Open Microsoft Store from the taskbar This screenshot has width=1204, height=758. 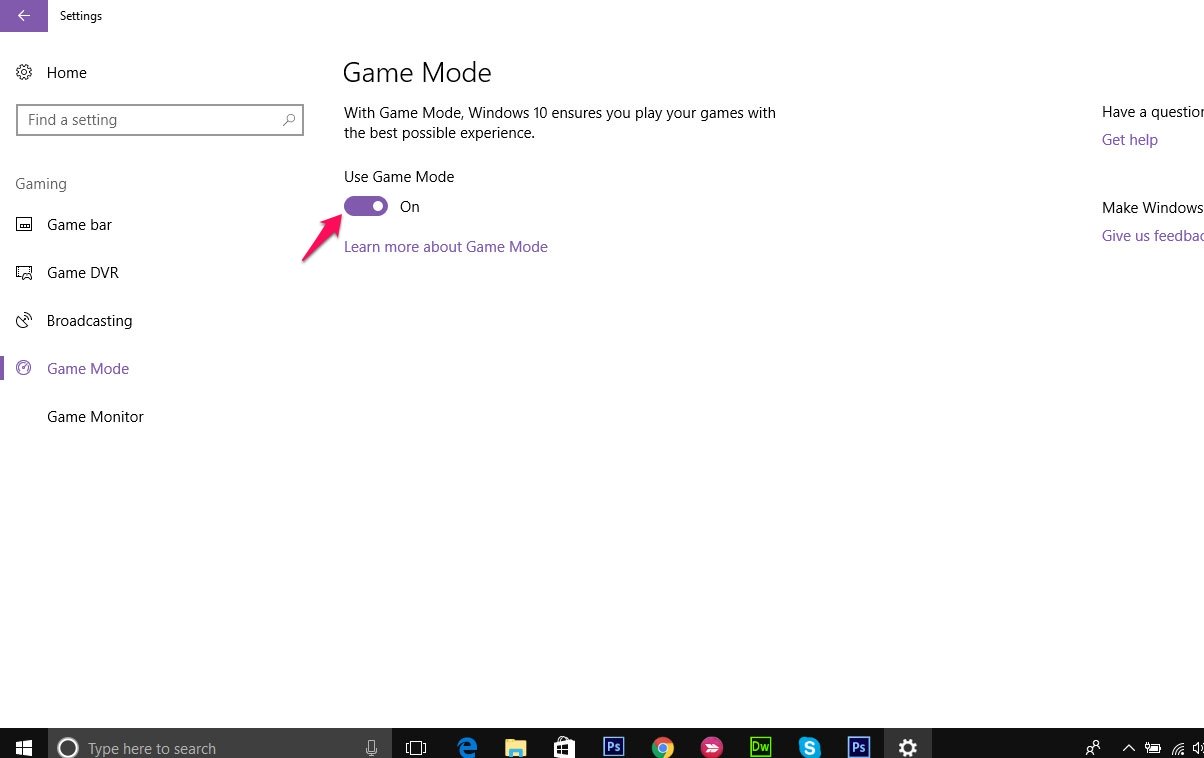click(564, 747)
